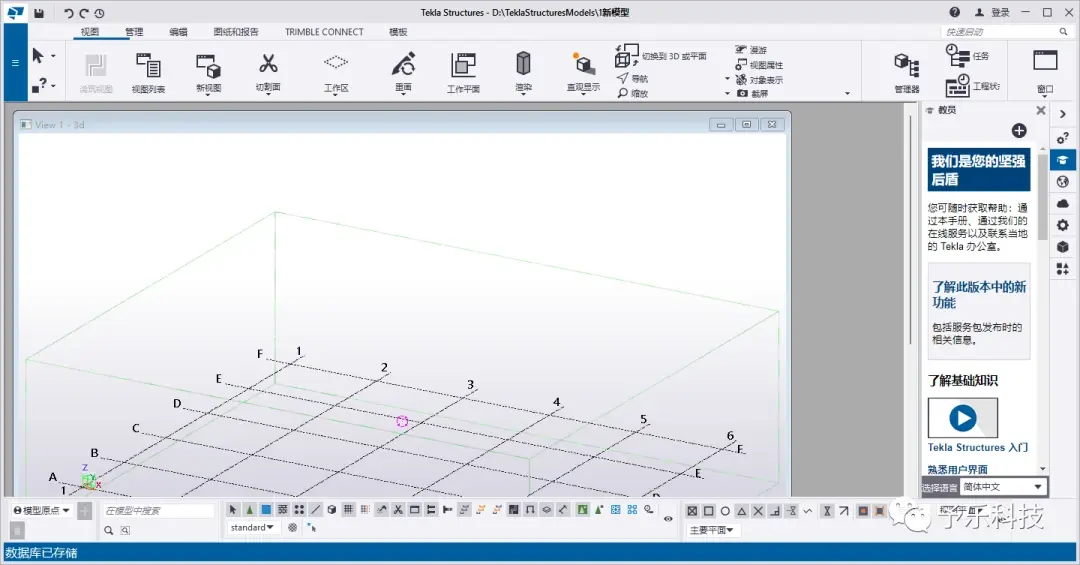Open the 管理器 organizer
The width and height of the screenshot is (1080, 565).
tap(906, 72)
